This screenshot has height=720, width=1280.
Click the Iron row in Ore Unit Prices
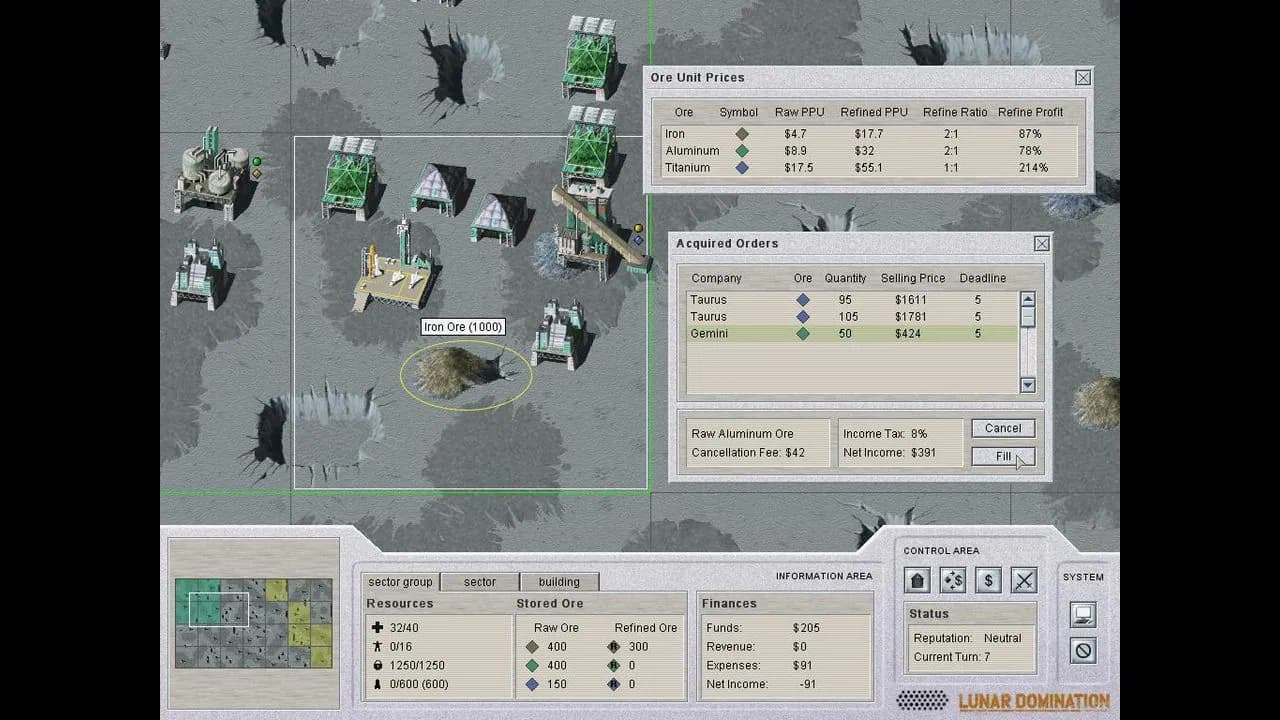[x=869, y=134]
